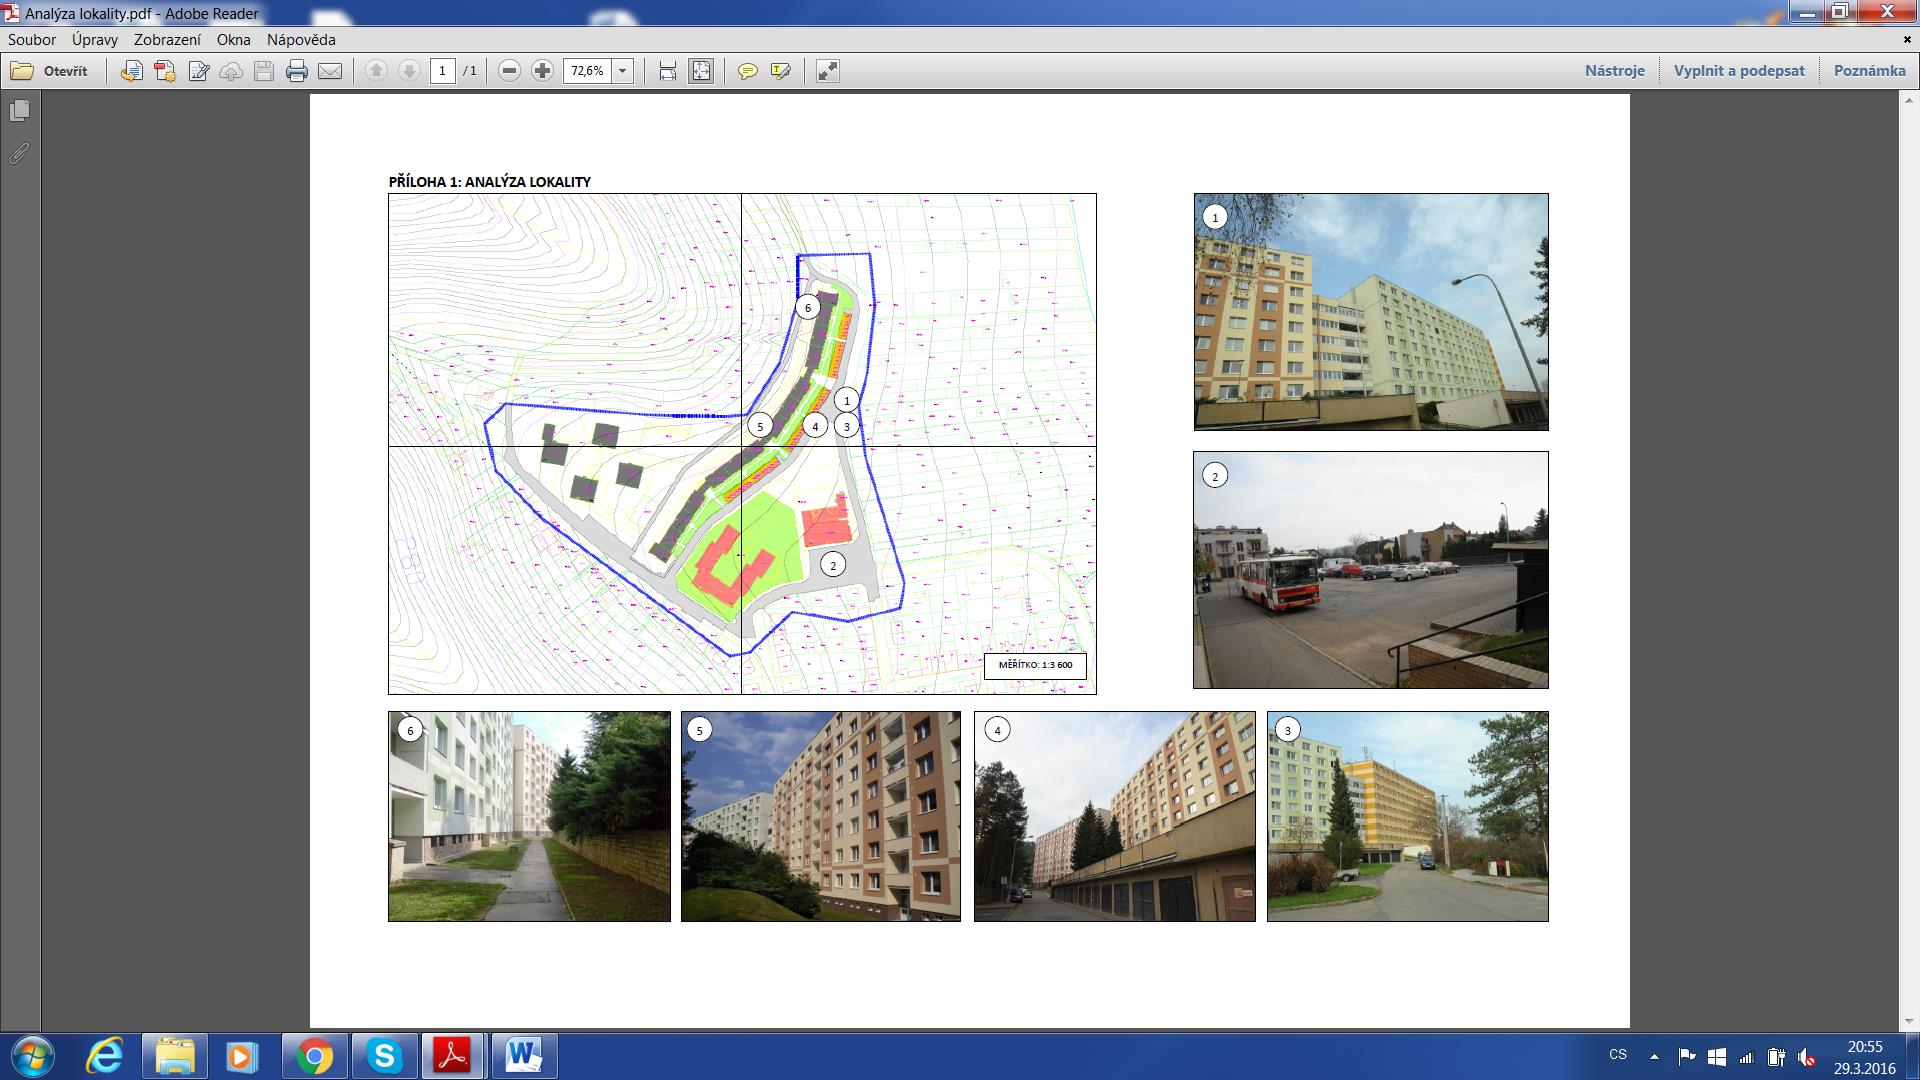1920x1080 pixels.
Task: Zoom out with the minus icon
Action: [510, 71]
